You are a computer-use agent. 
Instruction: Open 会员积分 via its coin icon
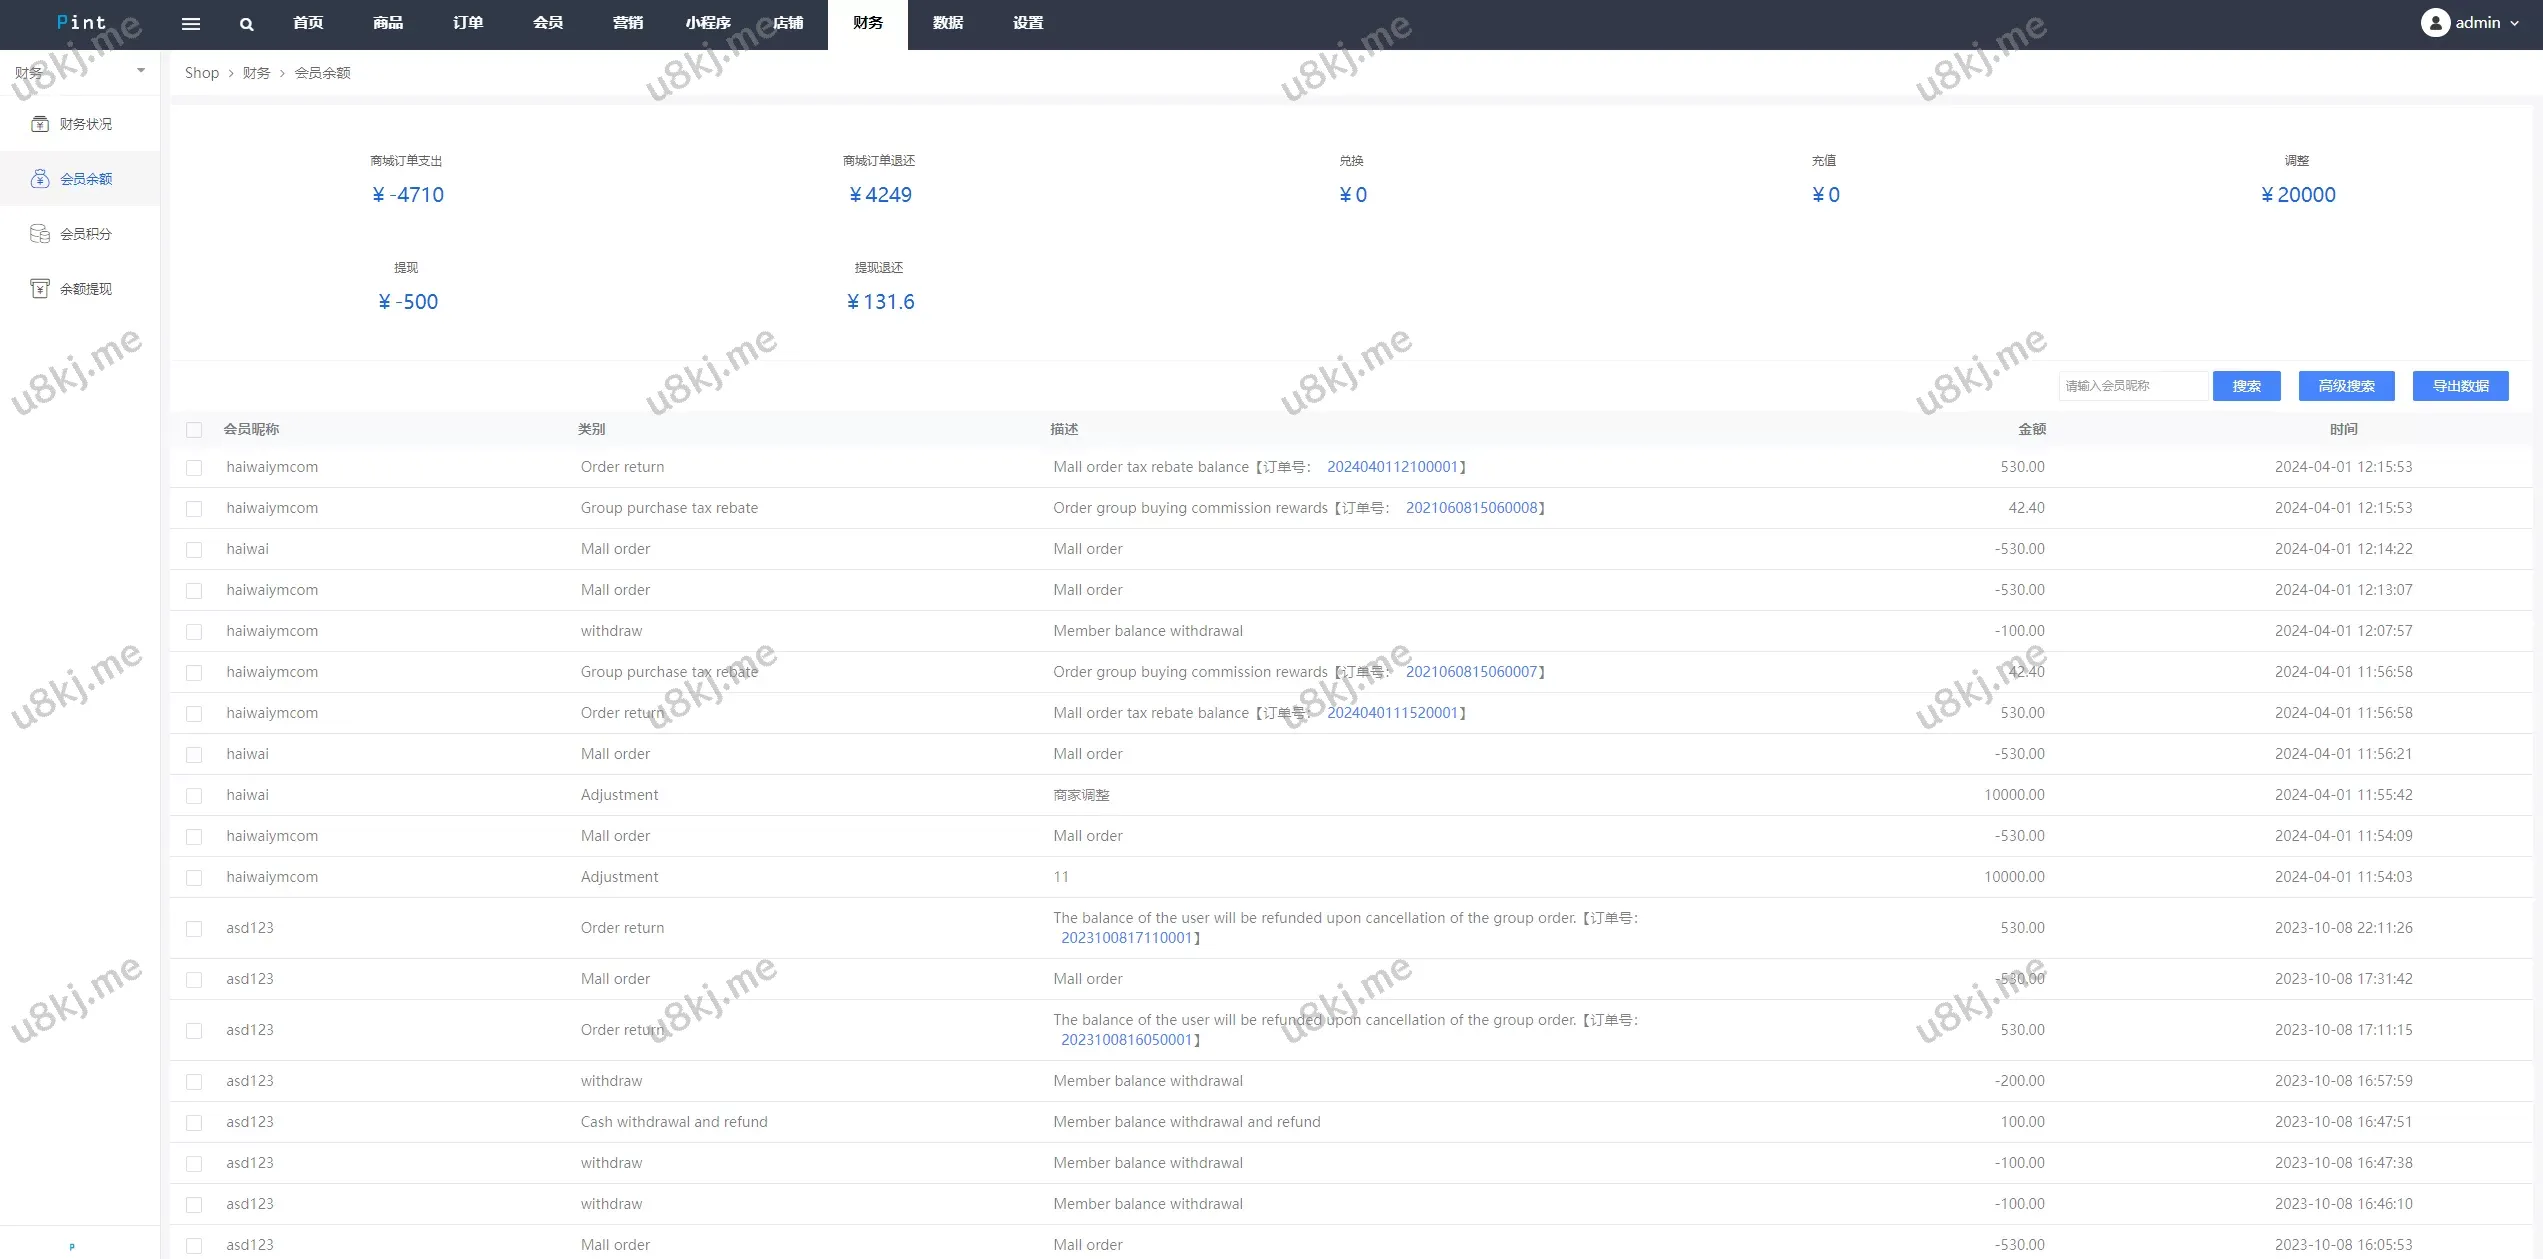click(x=40, y=234)
